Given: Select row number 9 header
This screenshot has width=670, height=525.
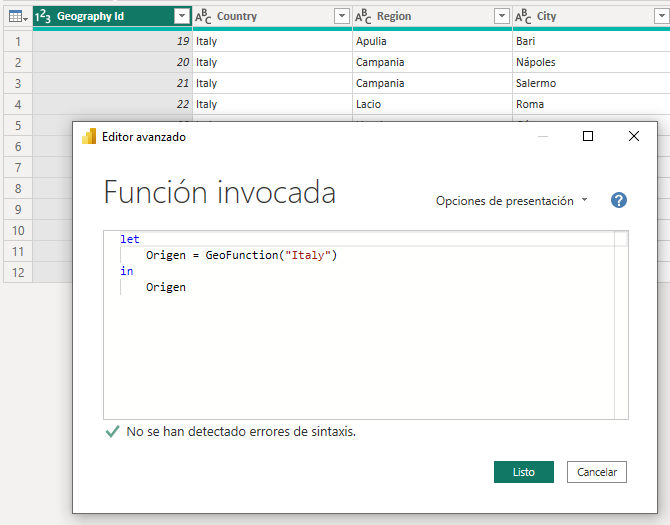Looking at the screenshot, I should [18, 209].
